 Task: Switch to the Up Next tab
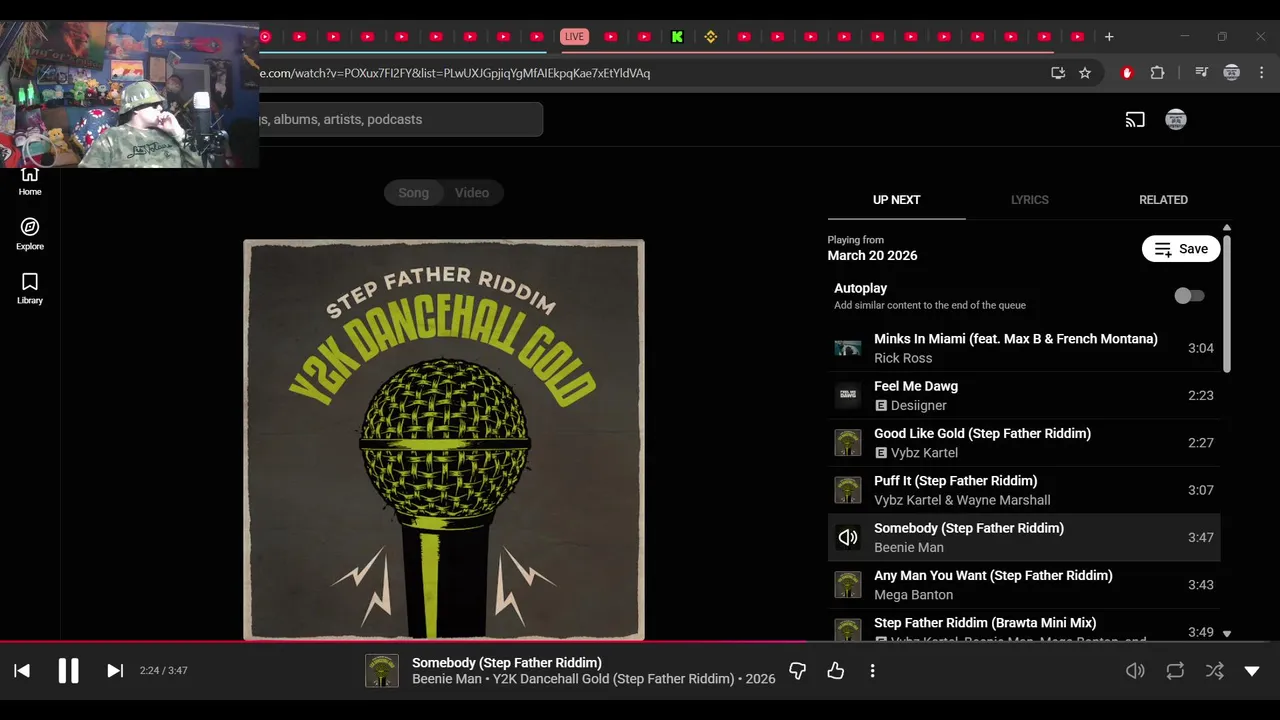(x=896, y=200)
